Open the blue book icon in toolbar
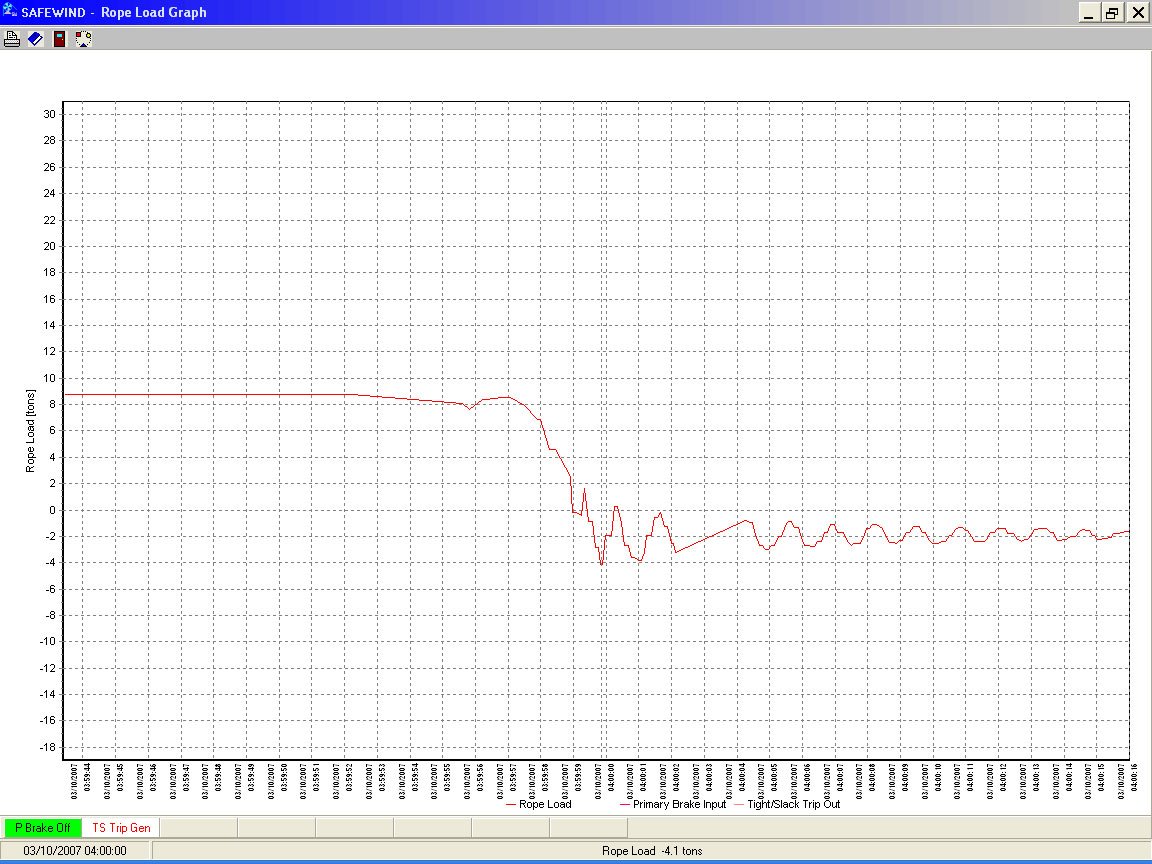The height and width of the screenshot is (864, 1152). [35, 39]
